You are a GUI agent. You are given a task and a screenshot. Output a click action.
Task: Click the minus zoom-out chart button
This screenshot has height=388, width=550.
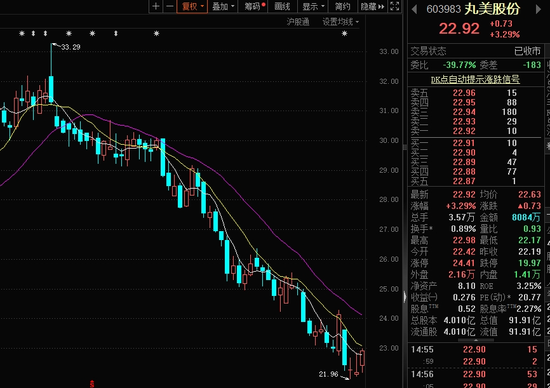point(170,6)
